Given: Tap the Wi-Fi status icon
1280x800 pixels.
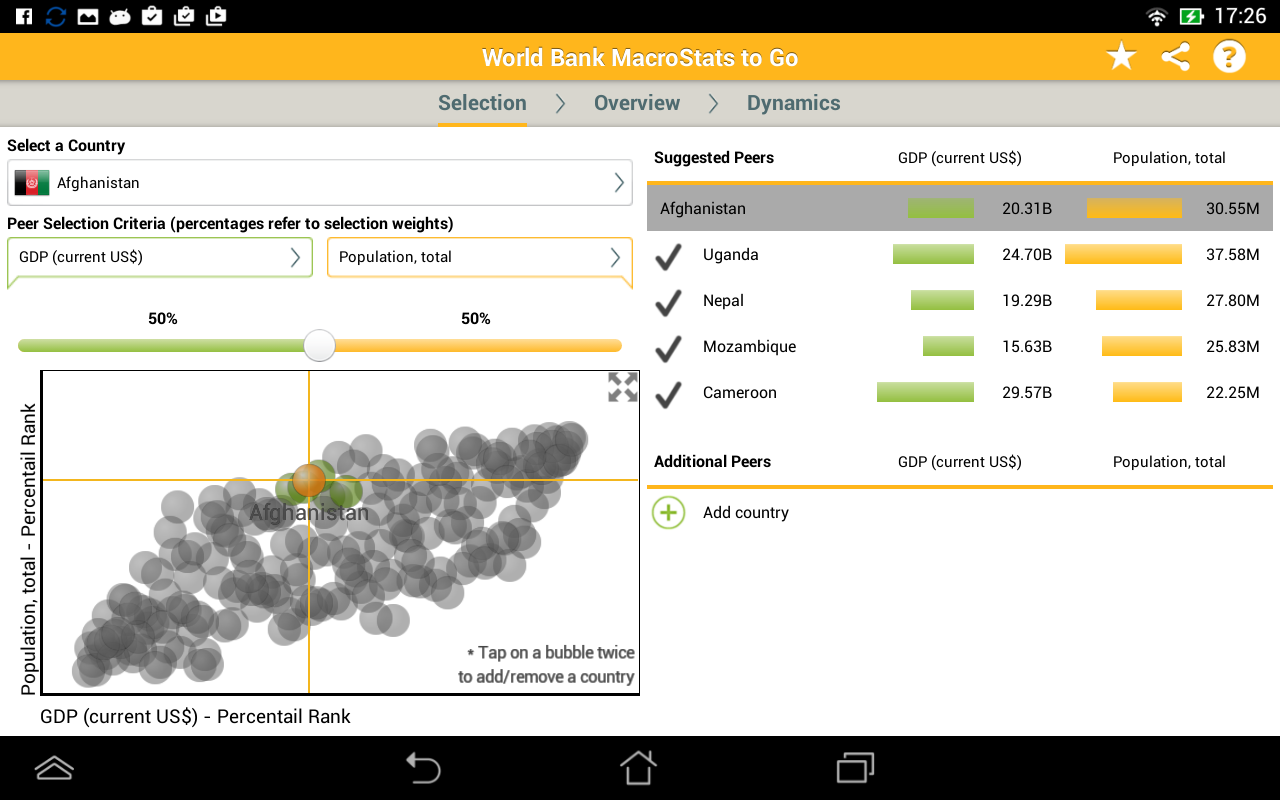Looking at the screenshot, I should 1157,16.
